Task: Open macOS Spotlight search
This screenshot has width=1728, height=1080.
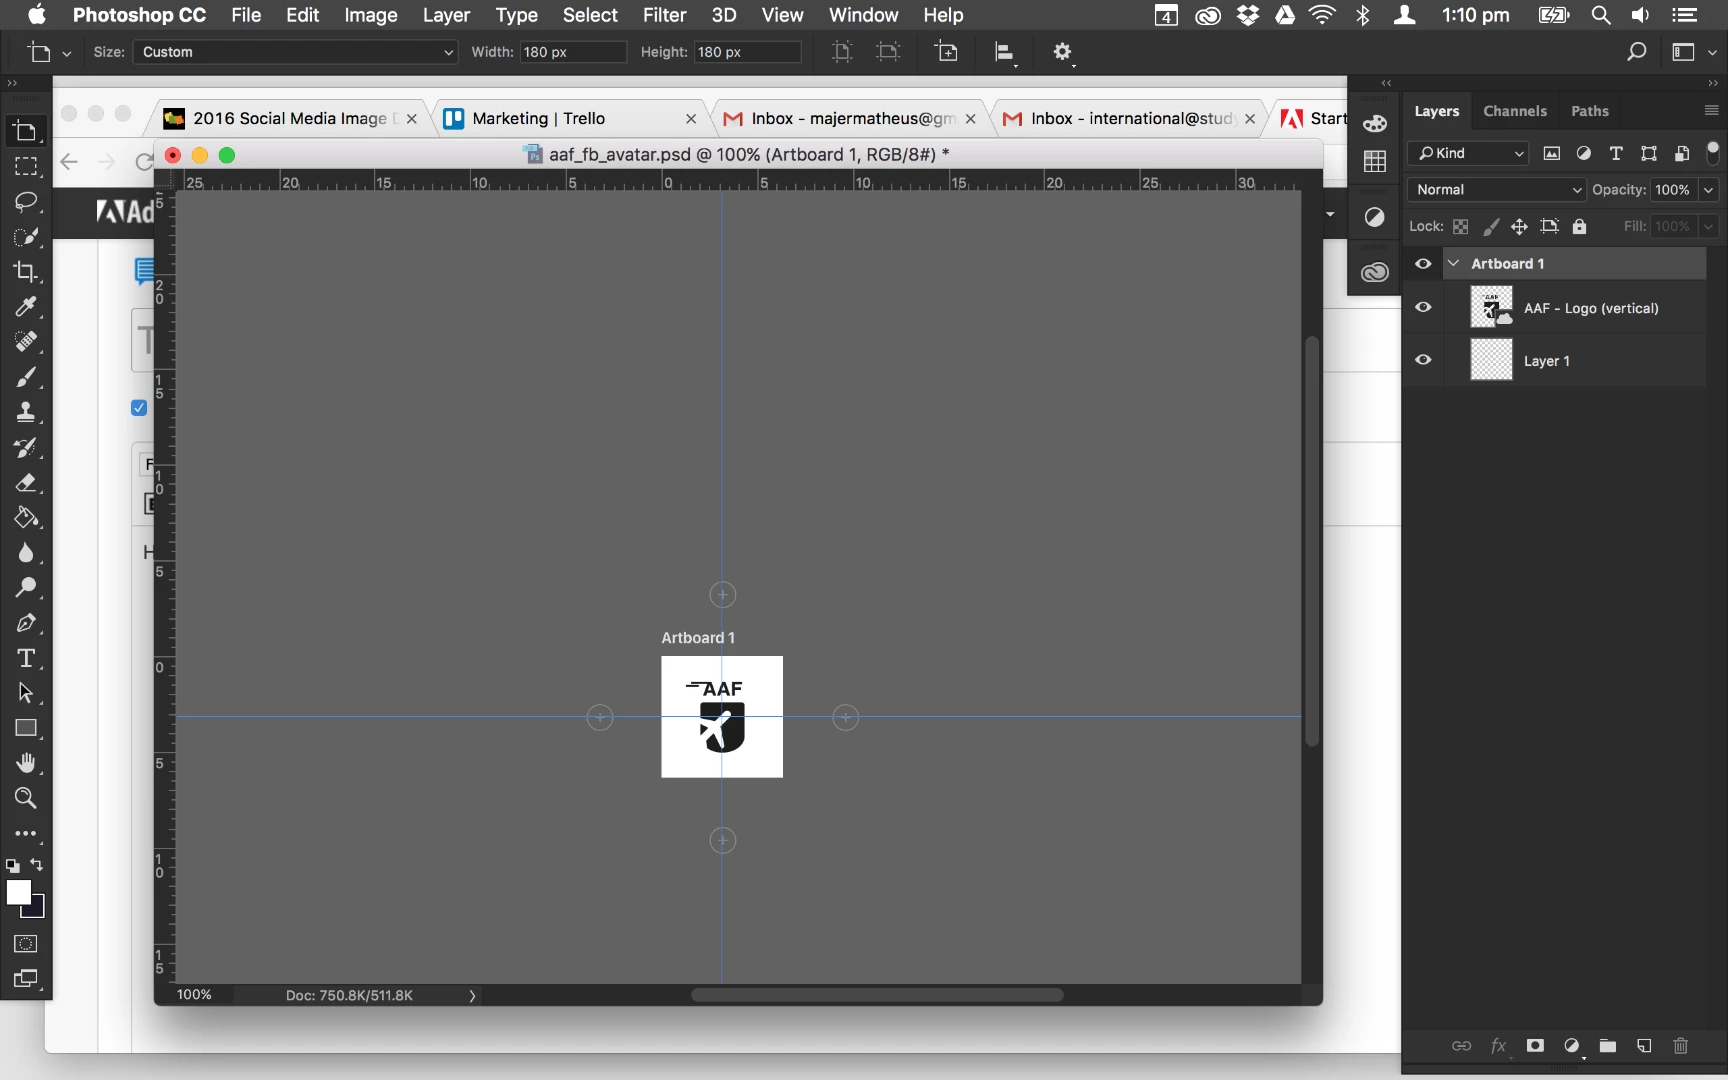Action: (x=1601, y=15)
